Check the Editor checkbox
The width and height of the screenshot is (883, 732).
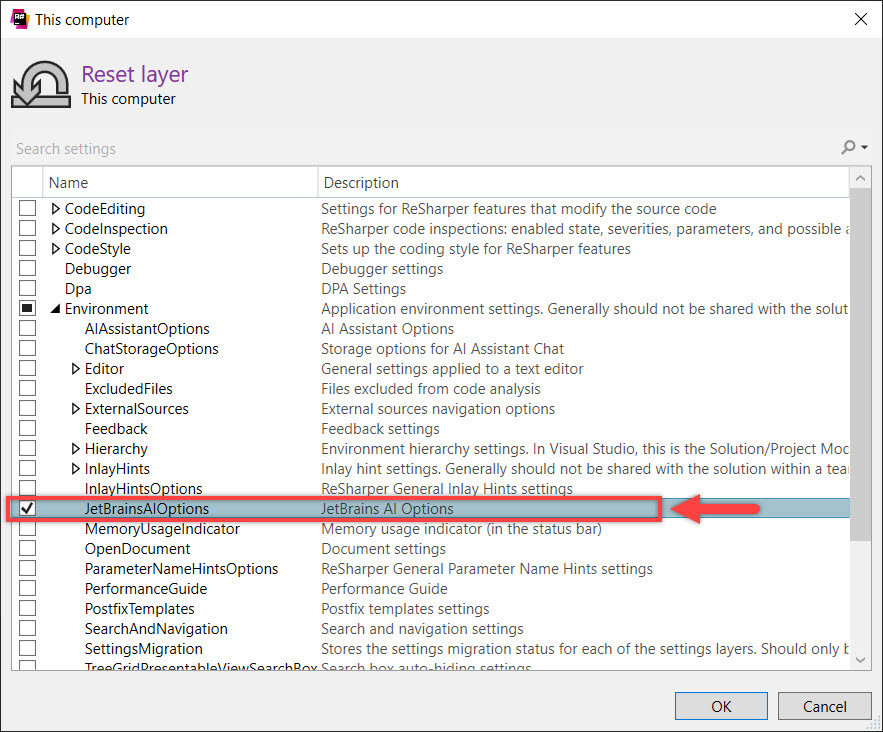tap(27, 369)
